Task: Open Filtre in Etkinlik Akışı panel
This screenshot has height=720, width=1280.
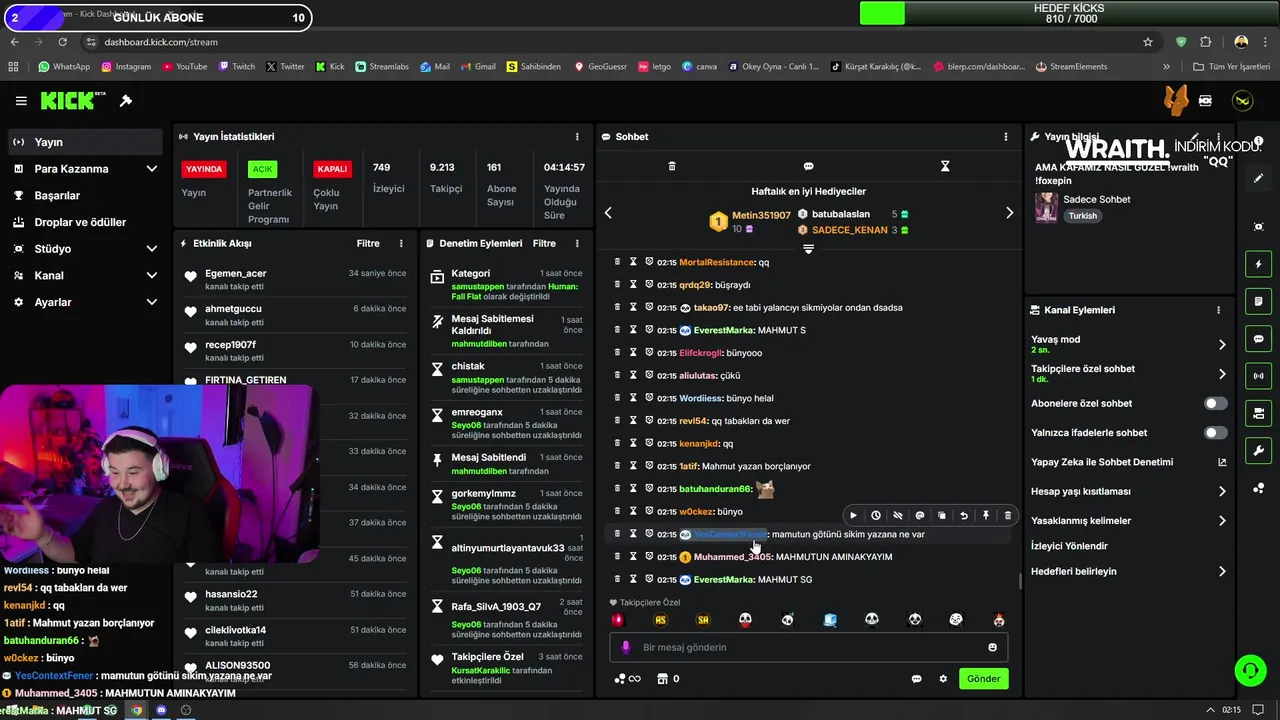Action: click(368, 243)
